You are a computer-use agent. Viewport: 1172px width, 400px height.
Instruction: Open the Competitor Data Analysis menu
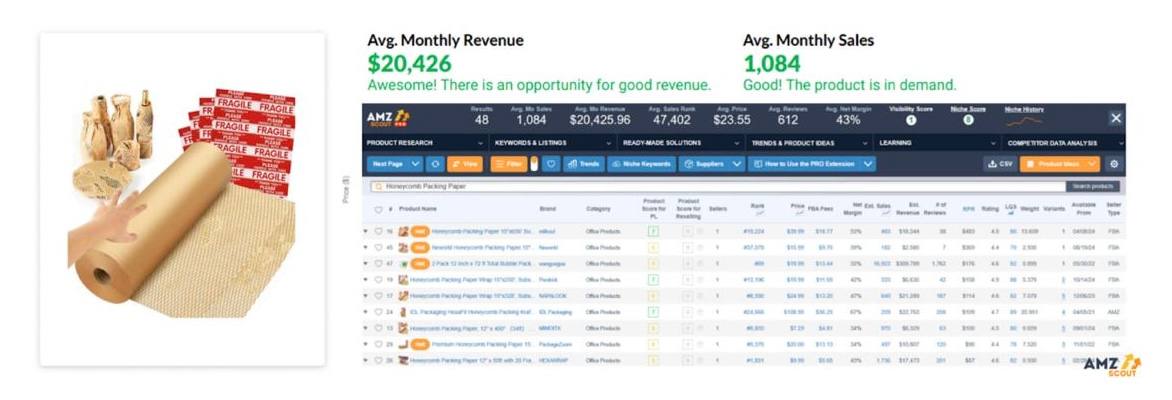click(x=1064, y=143)
